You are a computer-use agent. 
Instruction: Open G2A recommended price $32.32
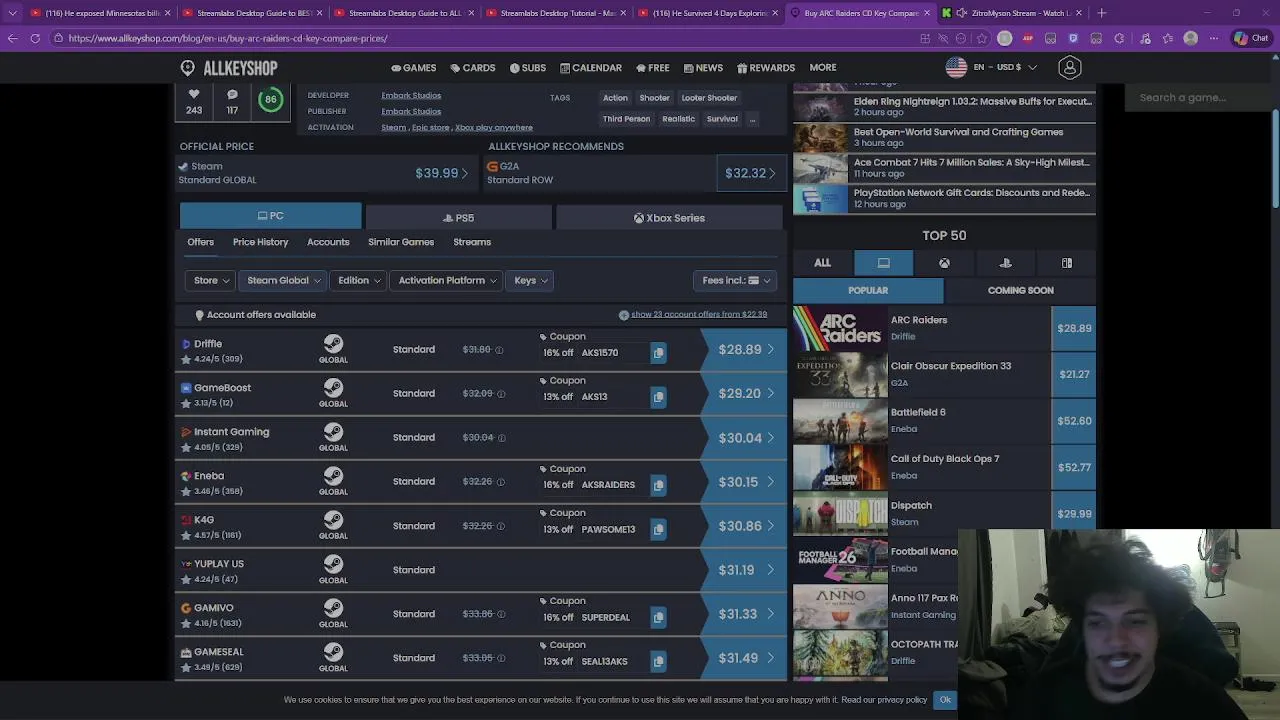[x=750, y=173]
